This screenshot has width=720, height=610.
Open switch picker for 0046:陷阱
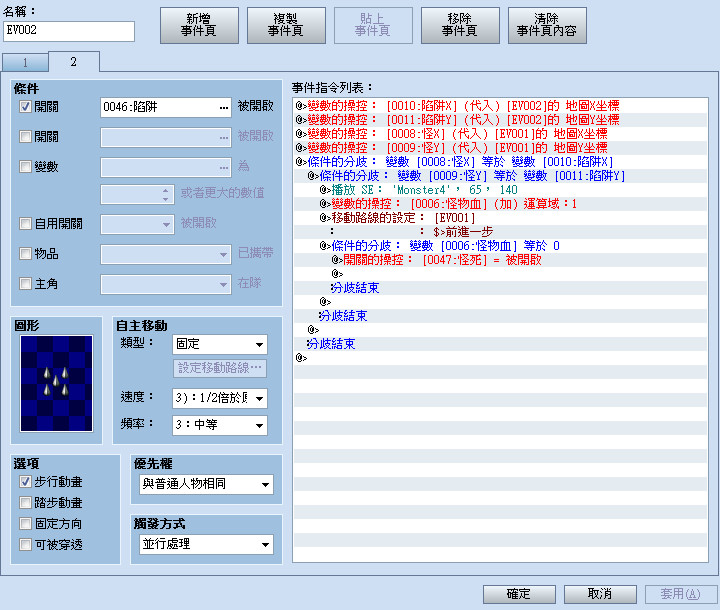(x=224, y=107)
